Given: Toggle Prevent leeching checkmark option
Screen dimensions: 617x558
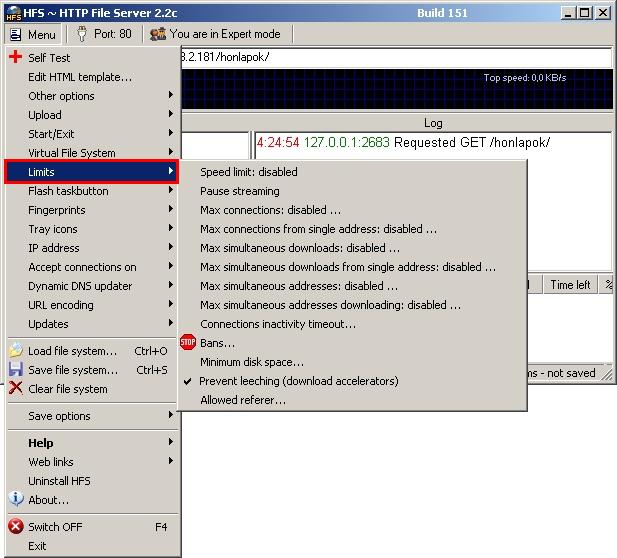Looking at the screenshot, I should [x=352, y=381].
